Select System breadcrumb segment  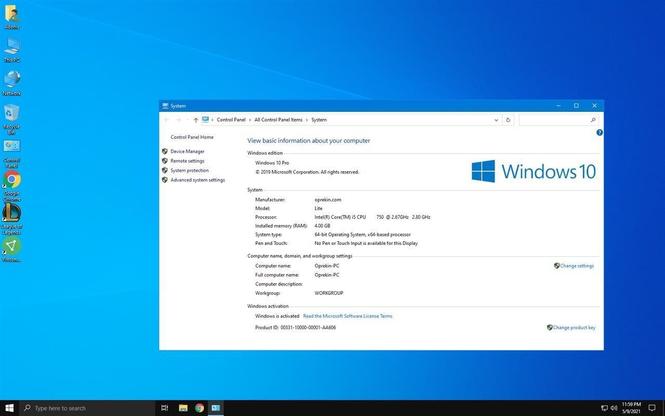[319, 120]
